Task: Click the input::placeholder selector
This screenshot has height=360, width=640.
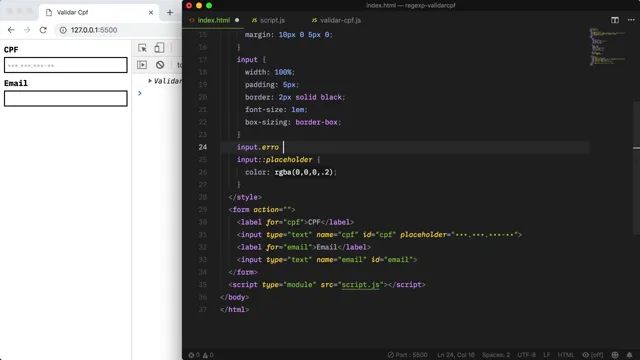Action: [274, 160]
